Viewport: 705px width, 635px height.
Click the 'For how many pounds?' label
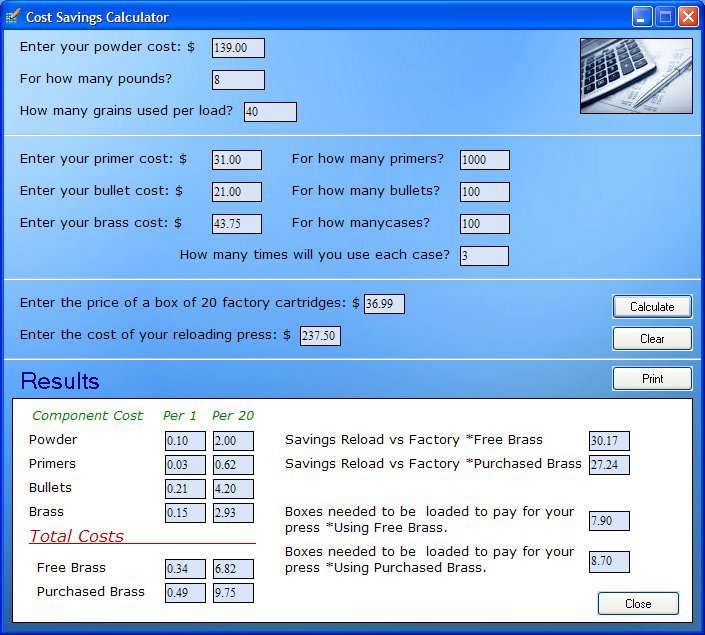tap(96, 79)
